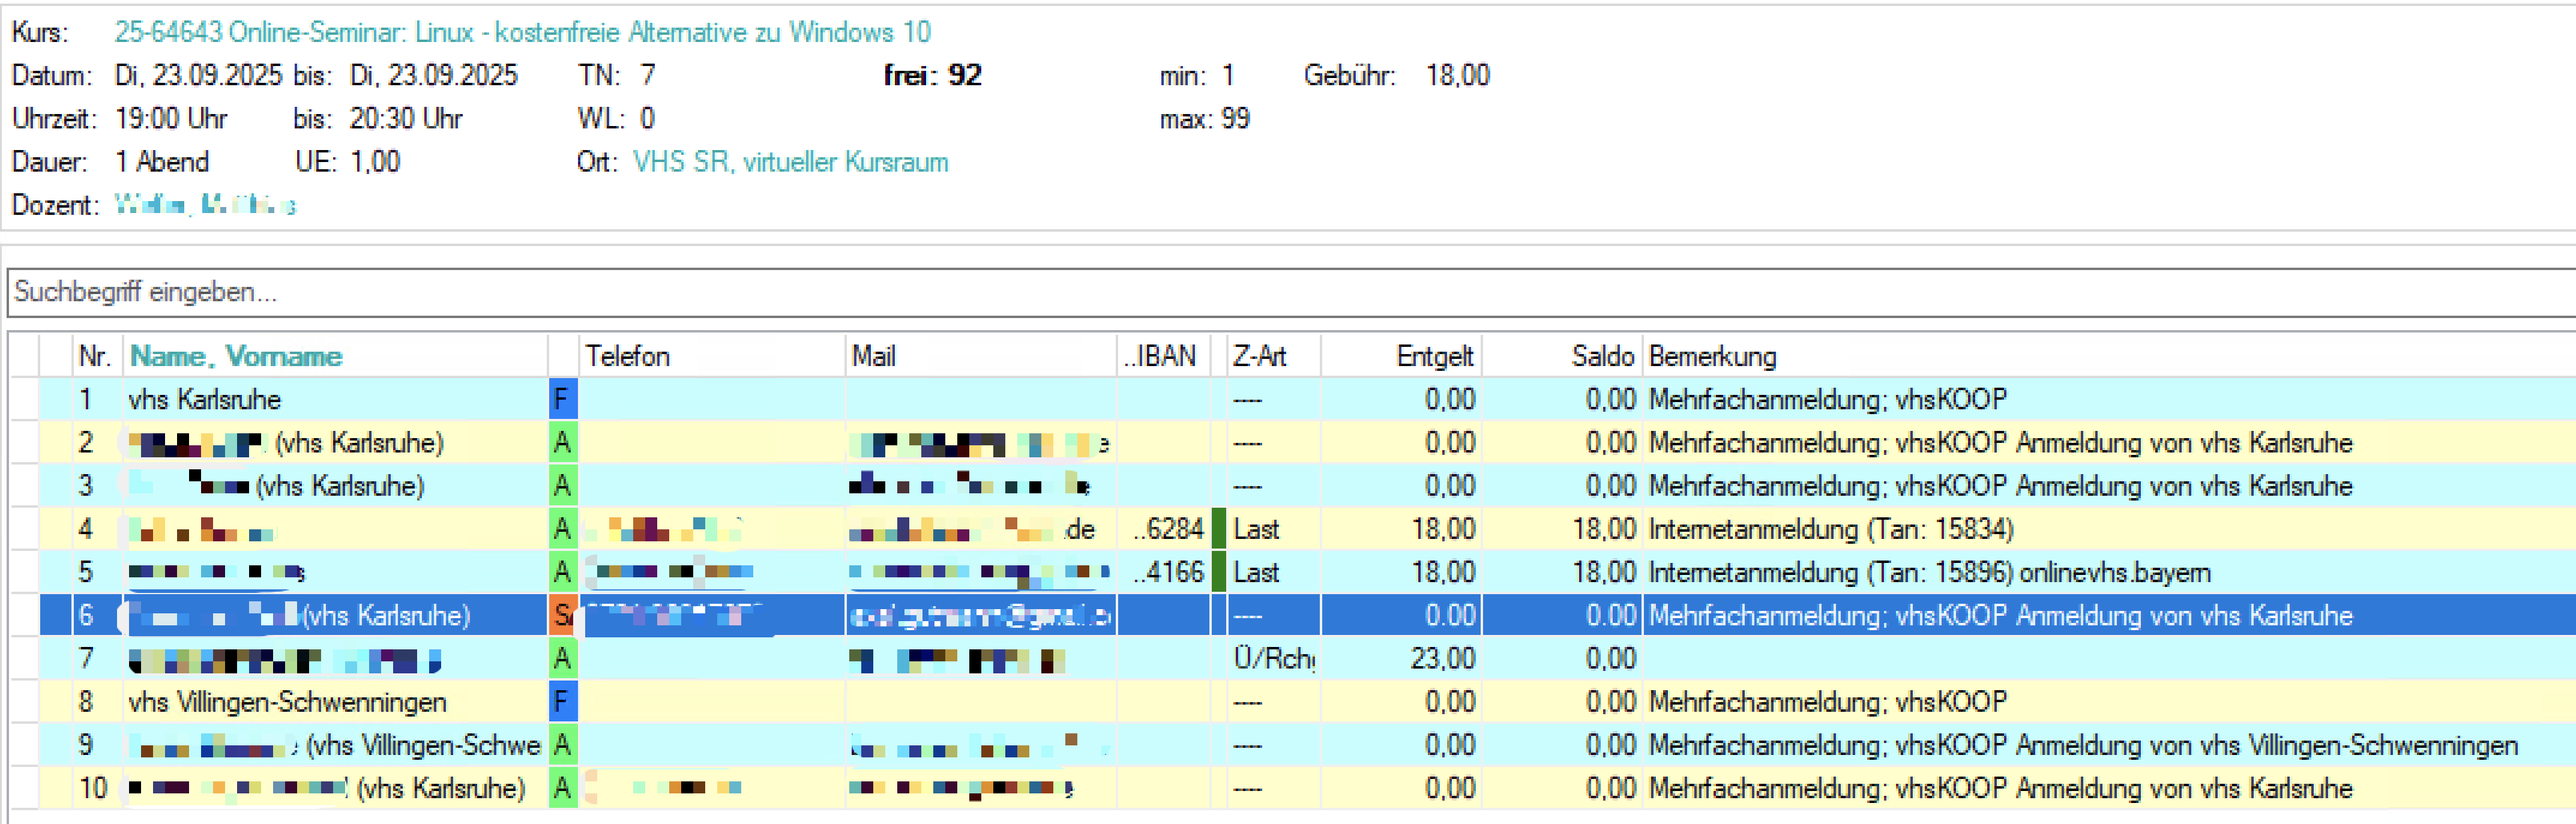The height and width of the screenshot is (824, 2576).
Task: Click the row selector cell of row 7
Action: click(24, 658)
